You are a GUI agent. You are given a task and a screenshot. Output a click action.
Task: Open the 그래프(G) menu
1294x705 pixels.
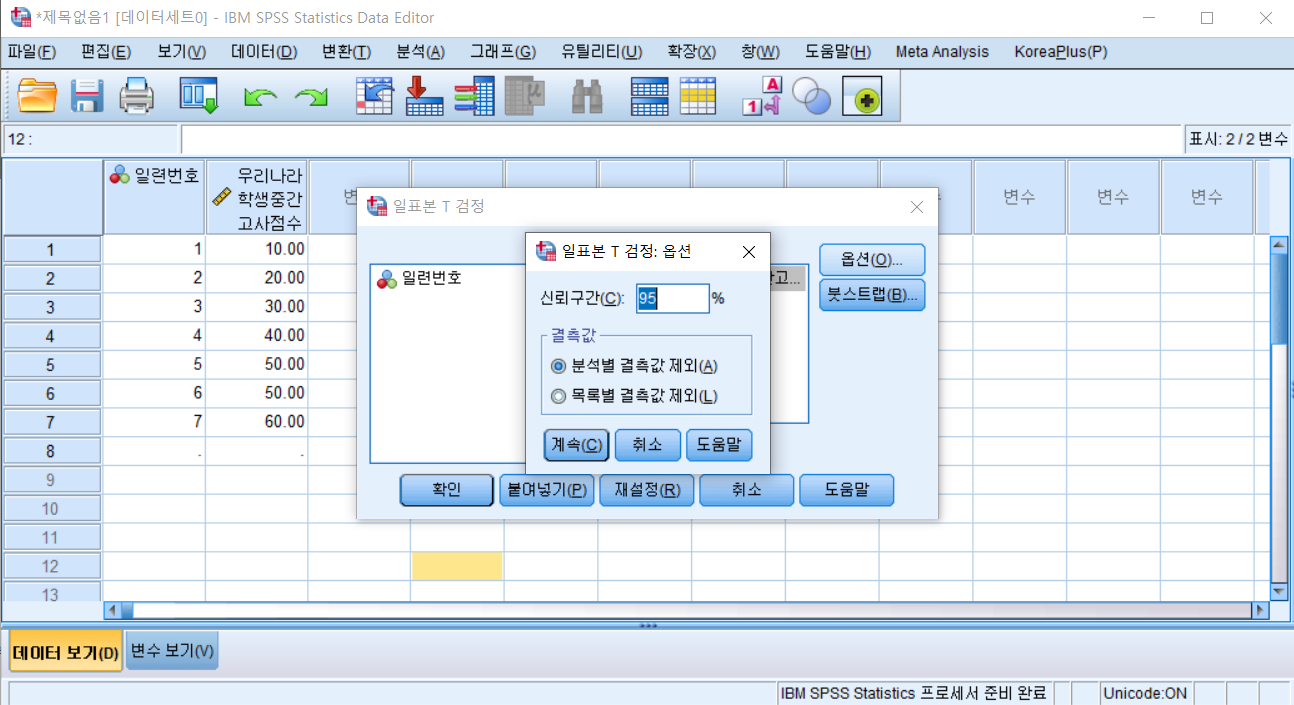coord(503,52)
